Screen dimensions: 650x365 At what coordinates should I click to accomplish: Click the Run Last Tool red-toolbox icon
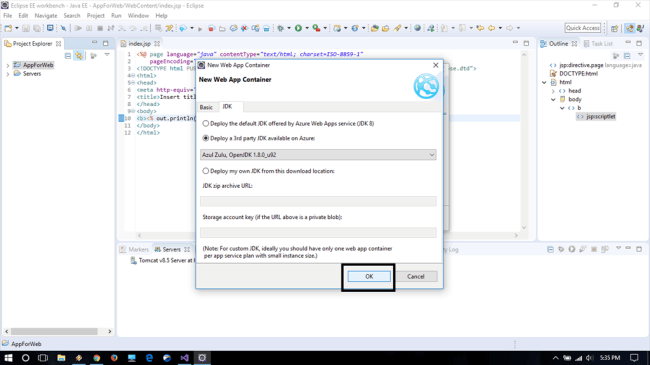(316, 28)
